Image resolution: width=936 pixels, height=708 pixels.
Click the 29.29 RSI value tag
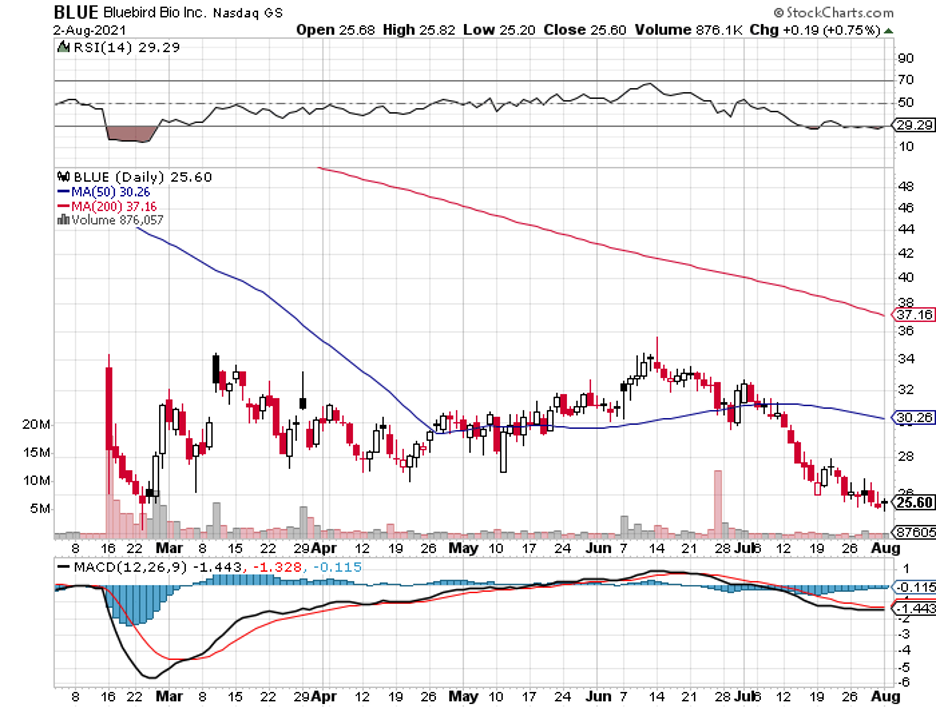point(914,125)
